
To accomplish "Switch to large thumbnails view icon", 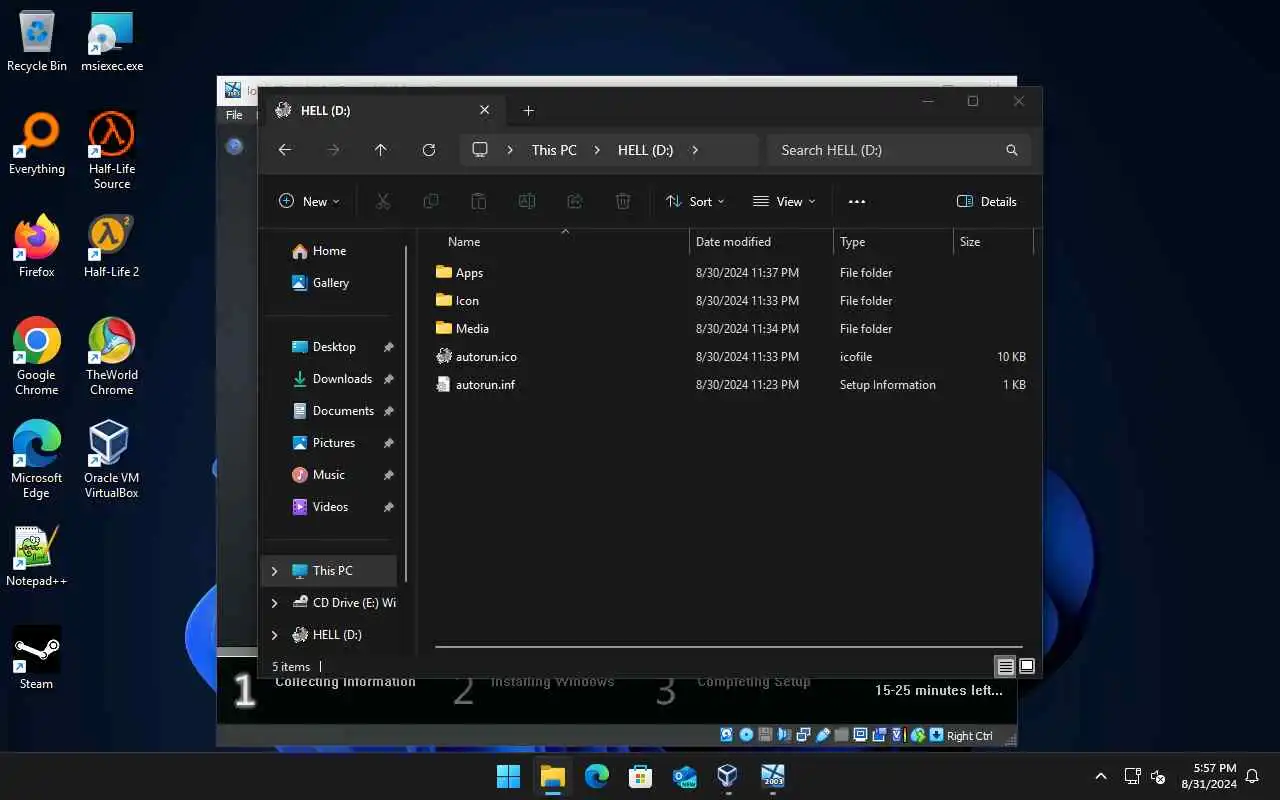I will pos(1027,666).
